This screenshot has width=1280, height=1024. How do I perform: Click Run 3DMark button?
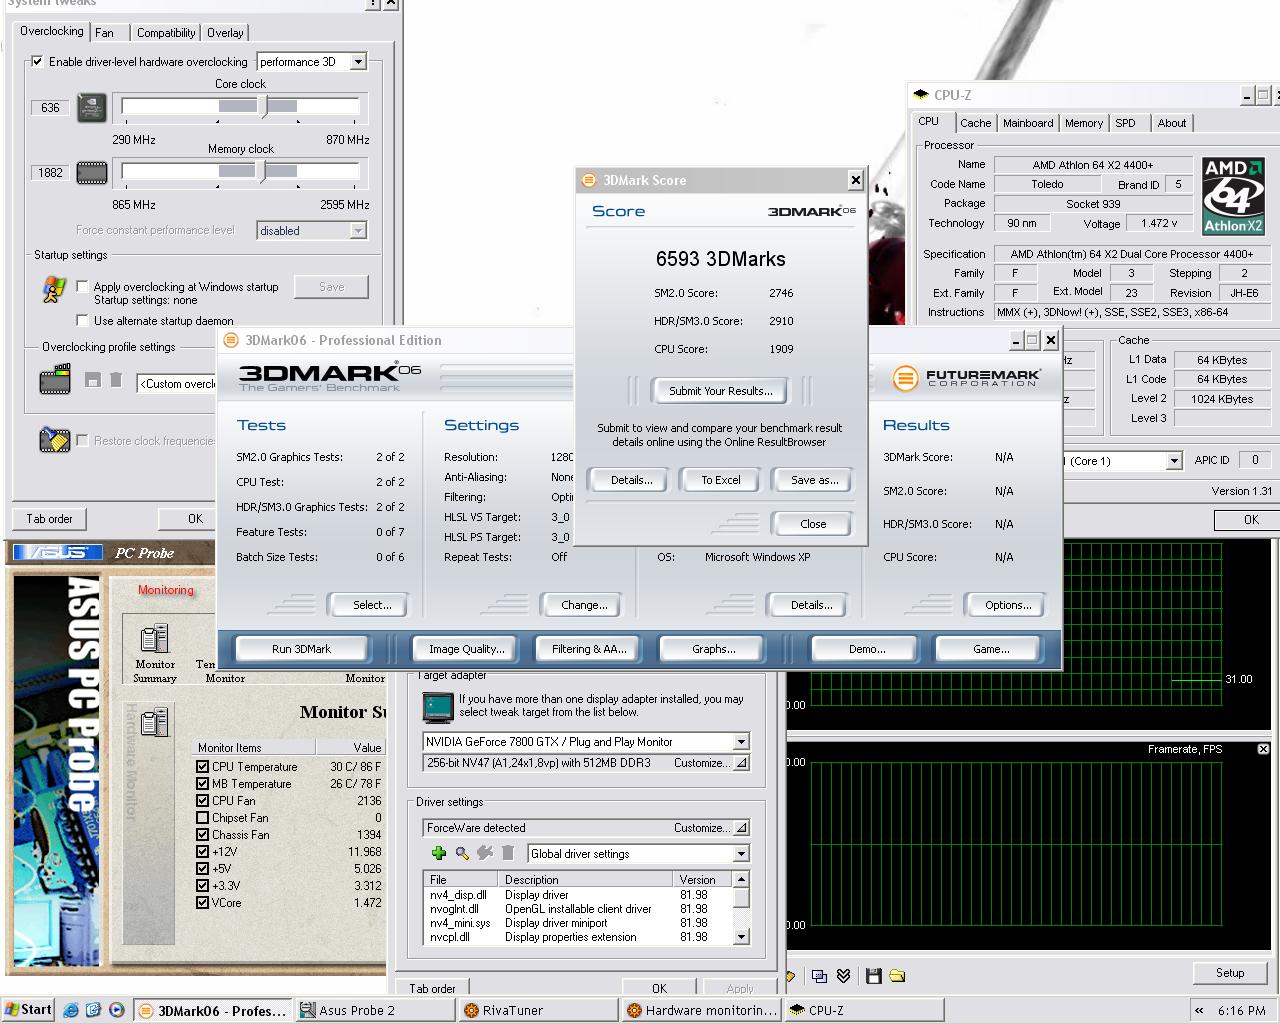(x=301, y=649)
